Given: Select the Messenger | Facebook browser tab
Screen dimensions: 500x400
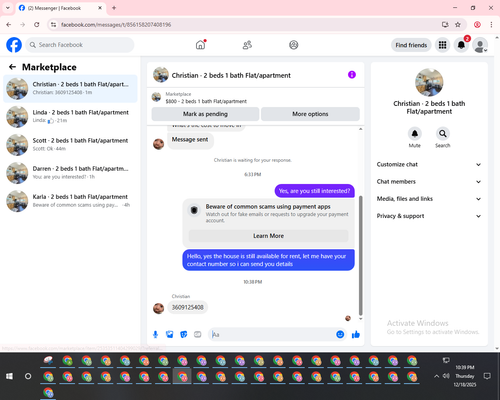Looking at the screenshot, I should pos(61,8).
